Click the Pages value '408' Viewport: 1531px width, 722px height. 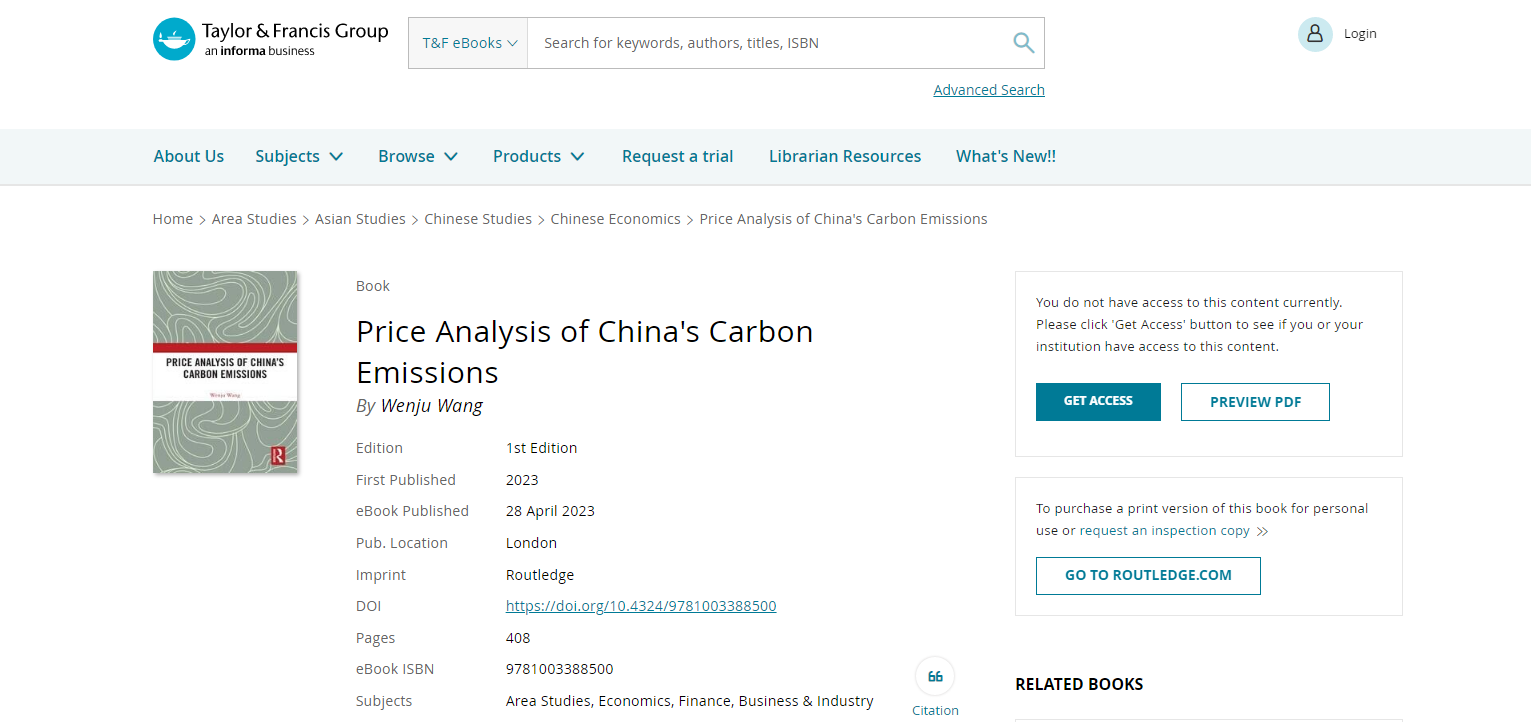coord(518,638)
